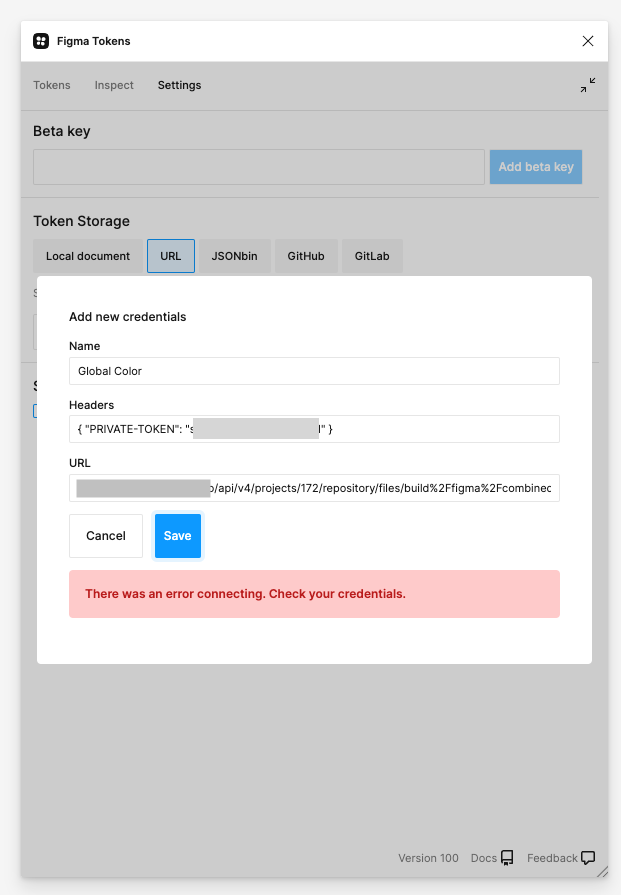The image size is (621, 895).
Task: Send feedback using the speech bubble icon
Action: 588,858
